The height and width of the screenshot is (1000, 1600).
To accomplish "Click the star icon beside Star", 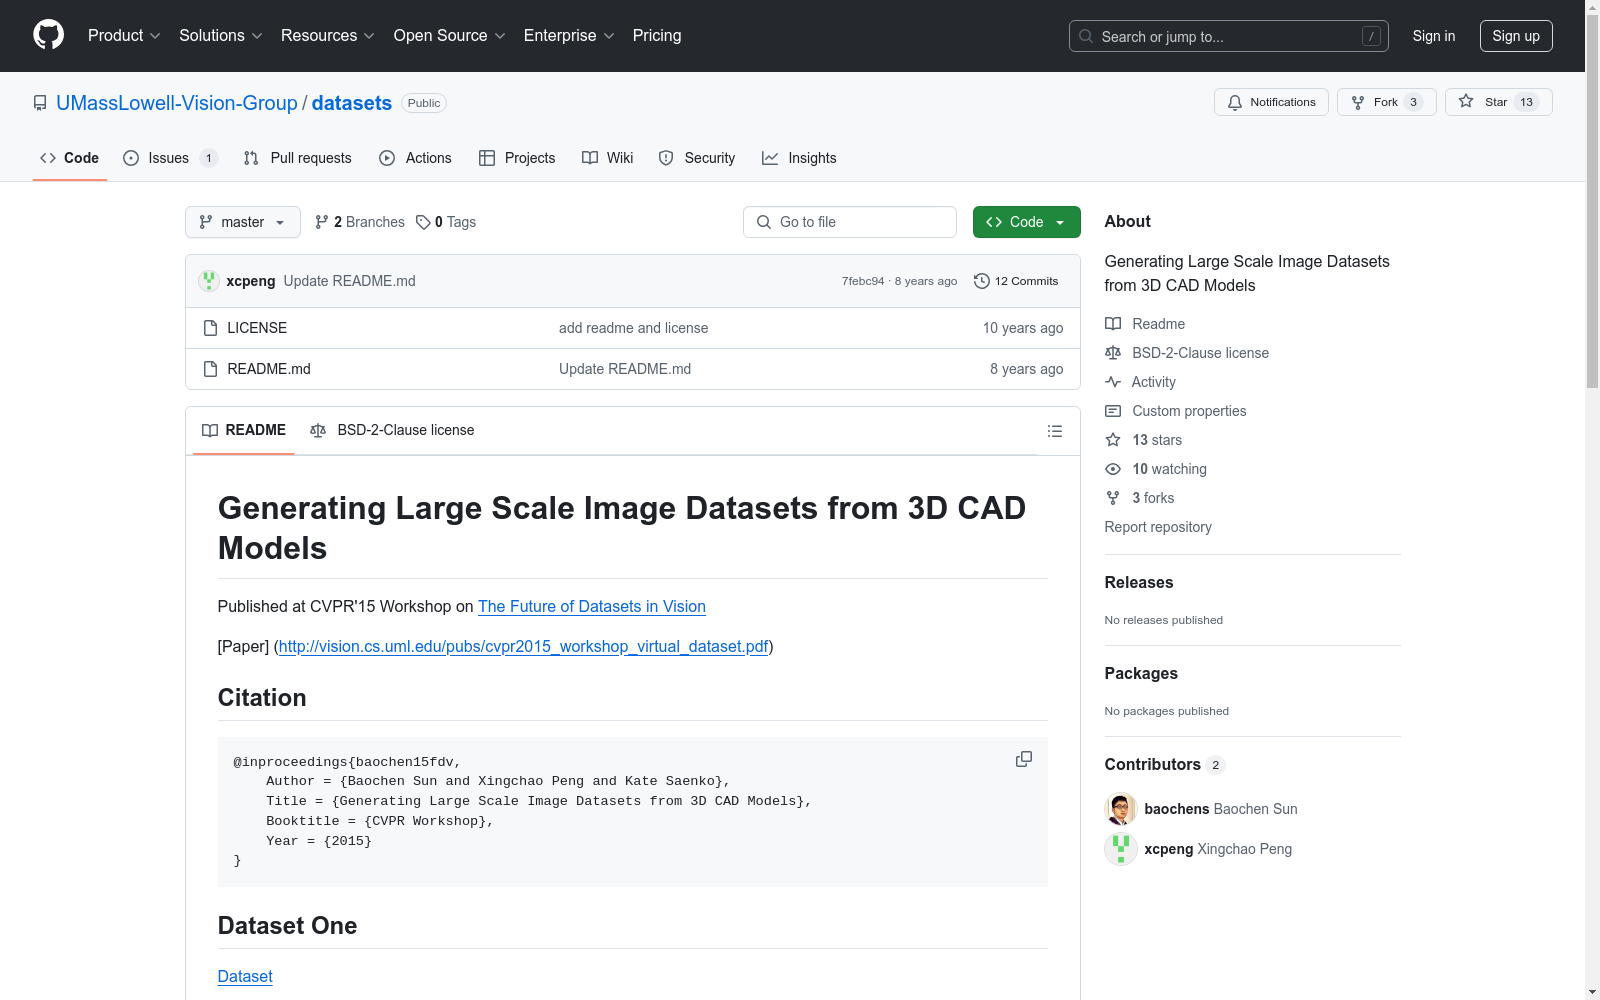I will click(1466, 102).
